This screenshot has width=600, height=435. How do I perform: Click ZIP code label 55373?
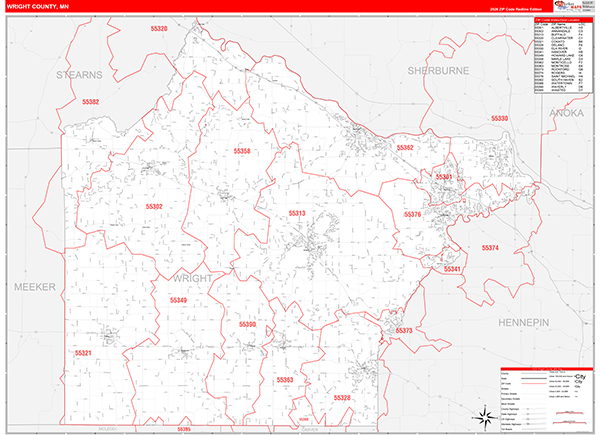[404, 330]
